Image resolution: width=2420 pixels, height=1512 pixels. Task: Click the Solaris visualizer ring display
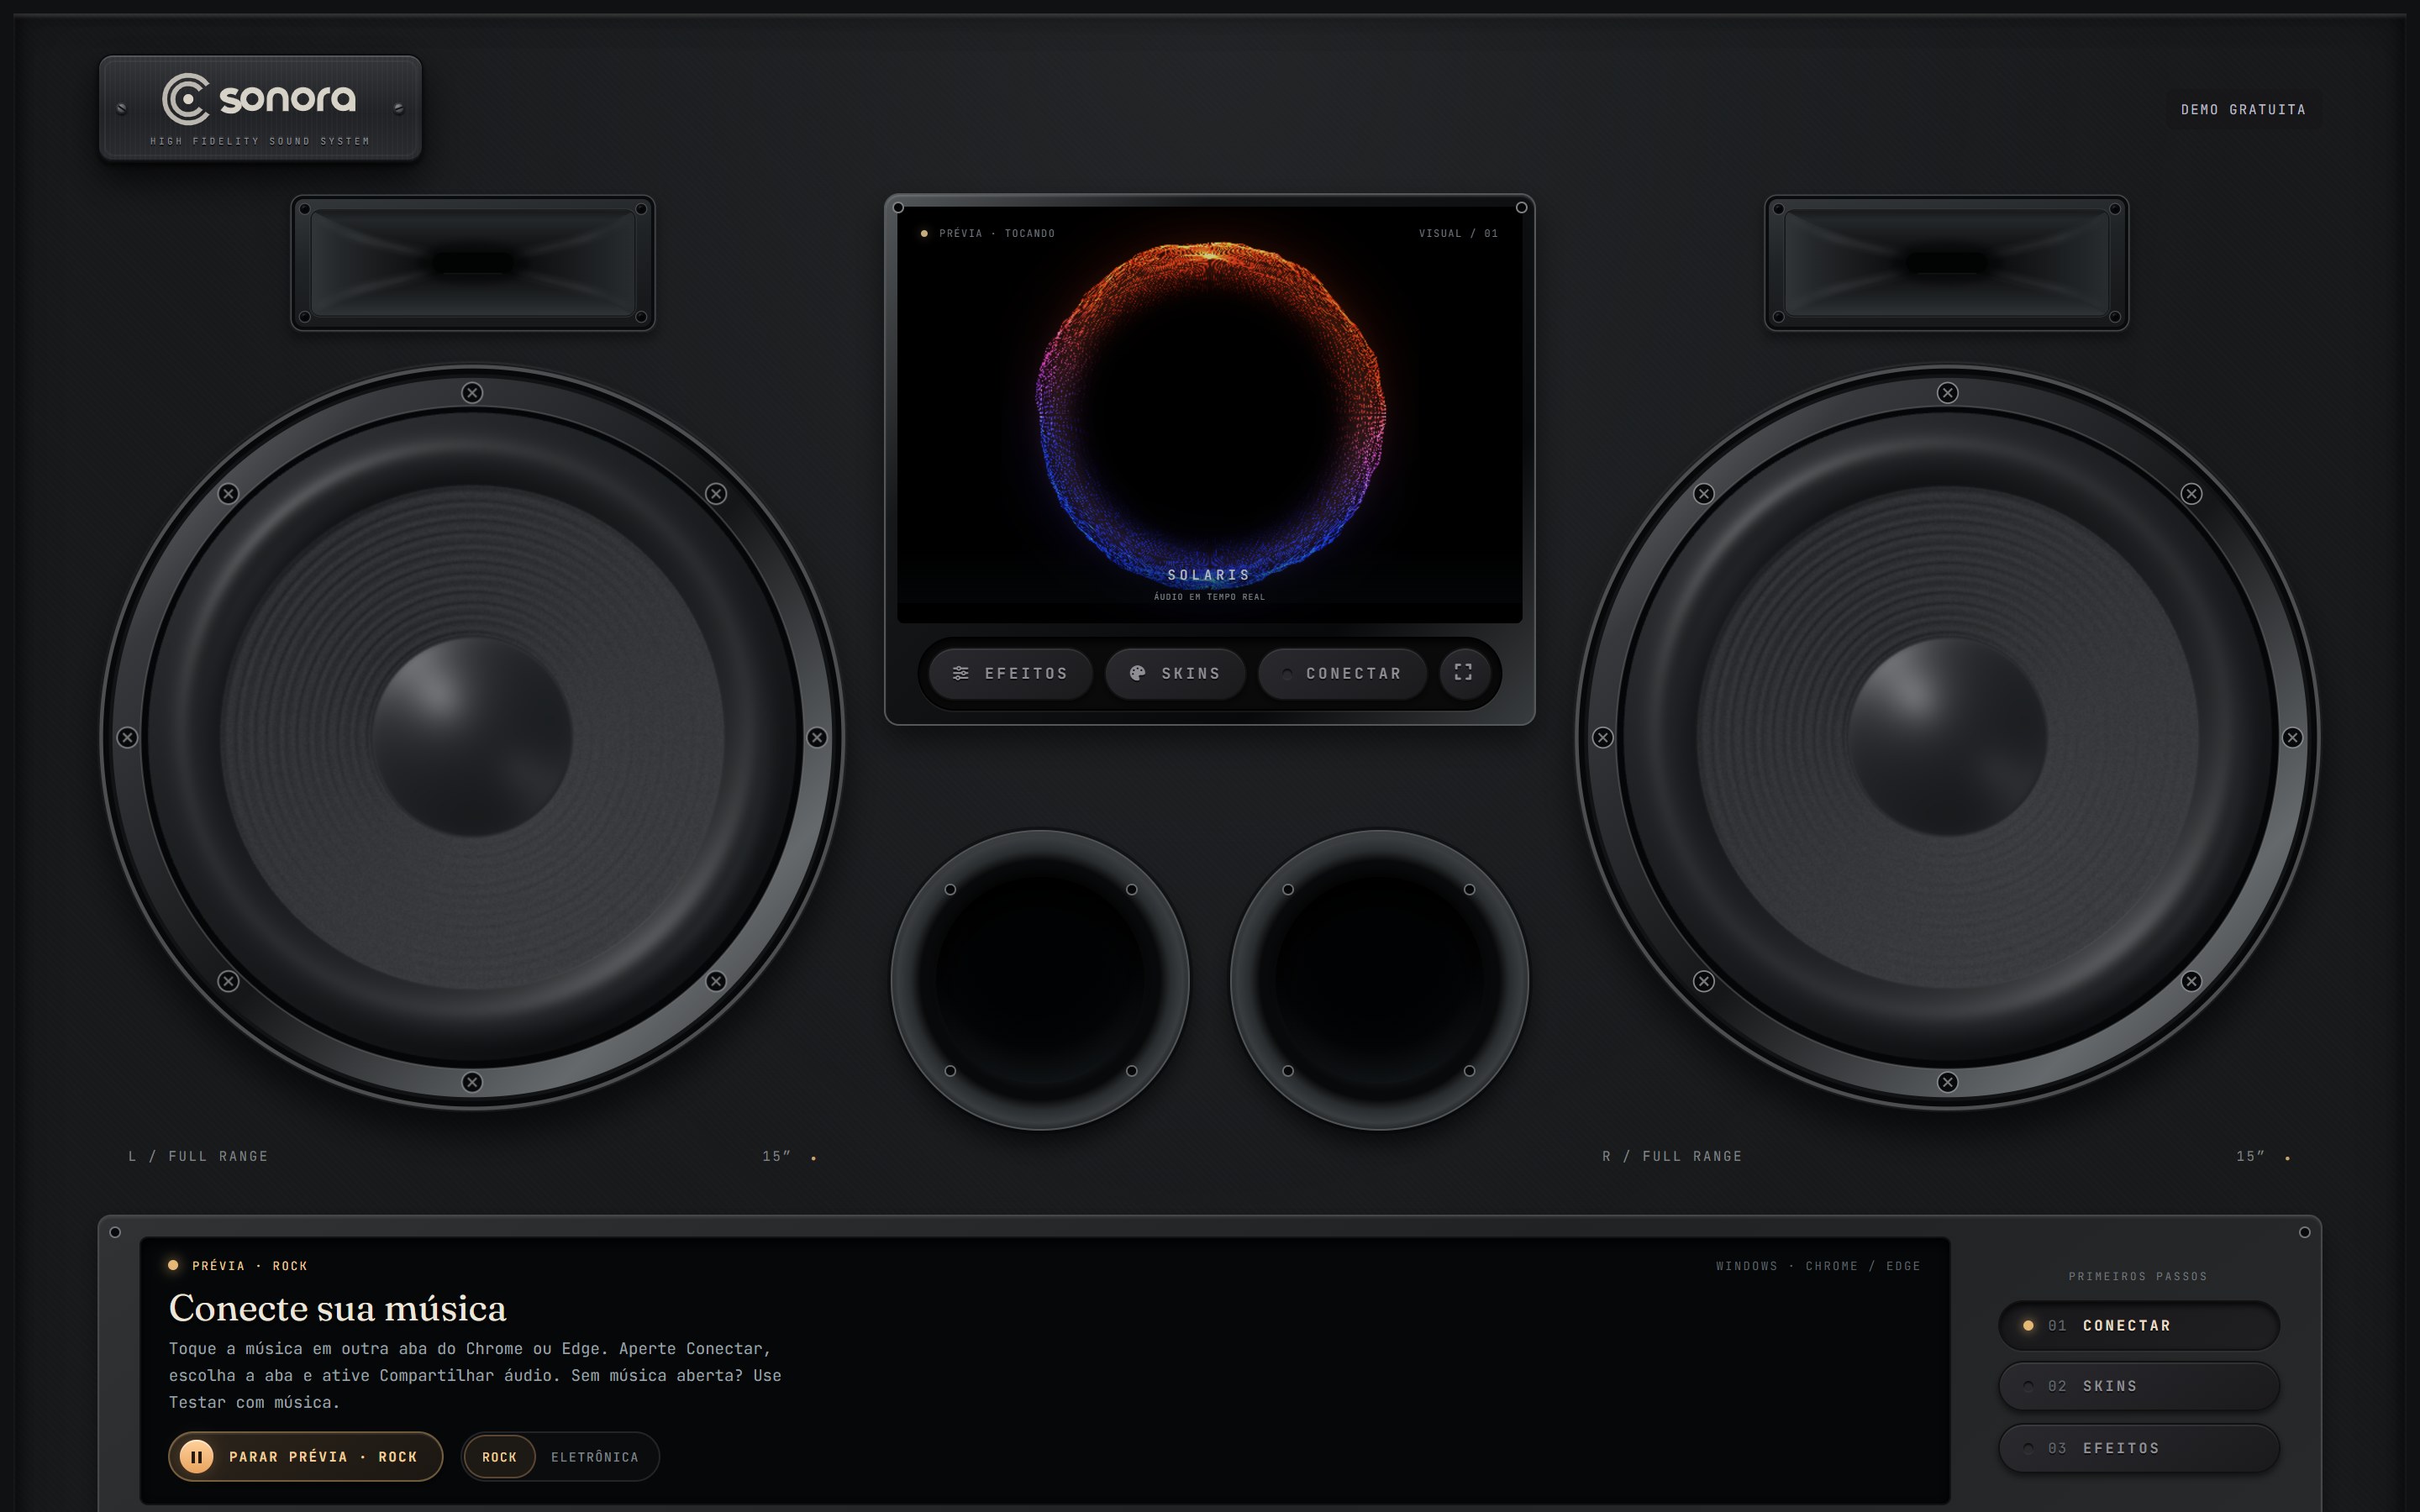click(1210, 415)
